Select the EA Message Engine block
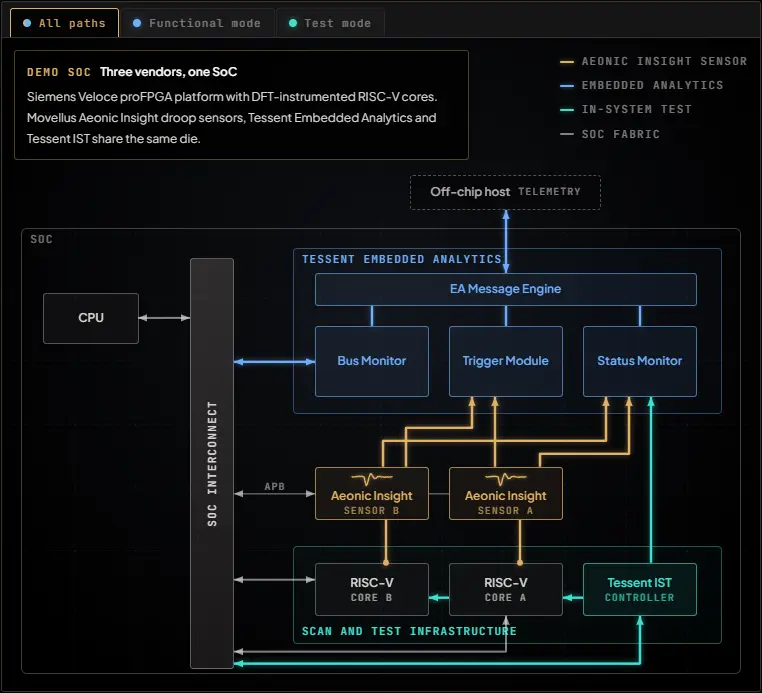The width and height of the screenshot is (762, 693). (x=505, y=289)
